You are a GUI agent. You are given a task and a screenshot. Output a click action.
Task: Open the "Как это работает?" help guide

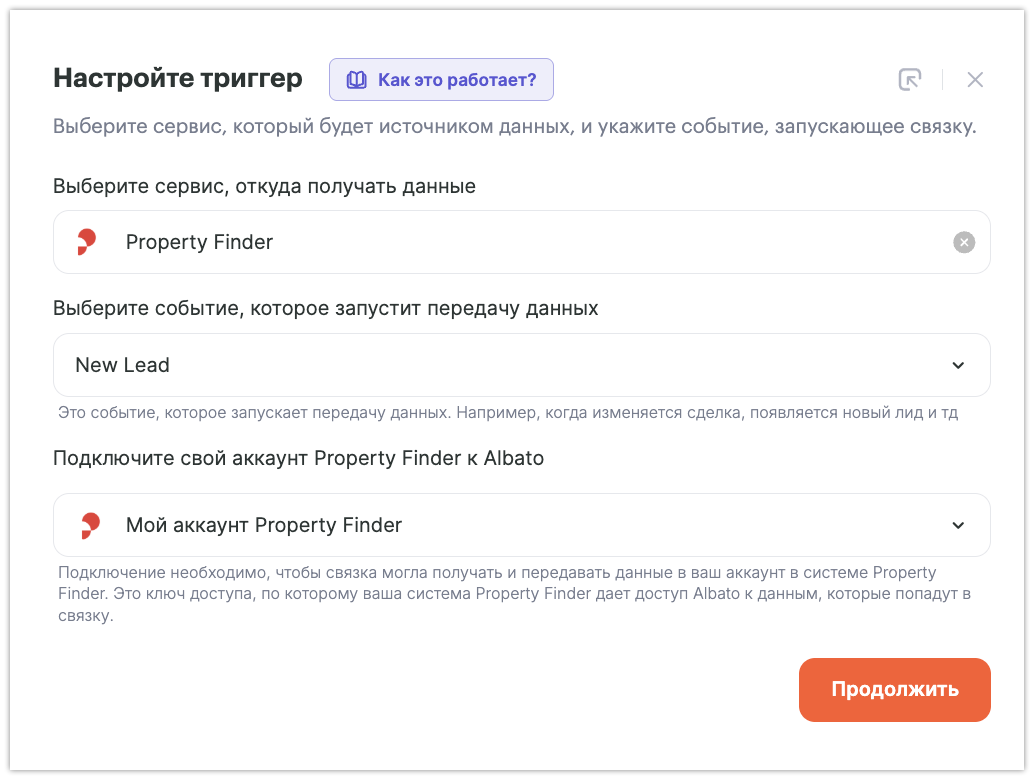pyautogui.click(x=456, y=80)
